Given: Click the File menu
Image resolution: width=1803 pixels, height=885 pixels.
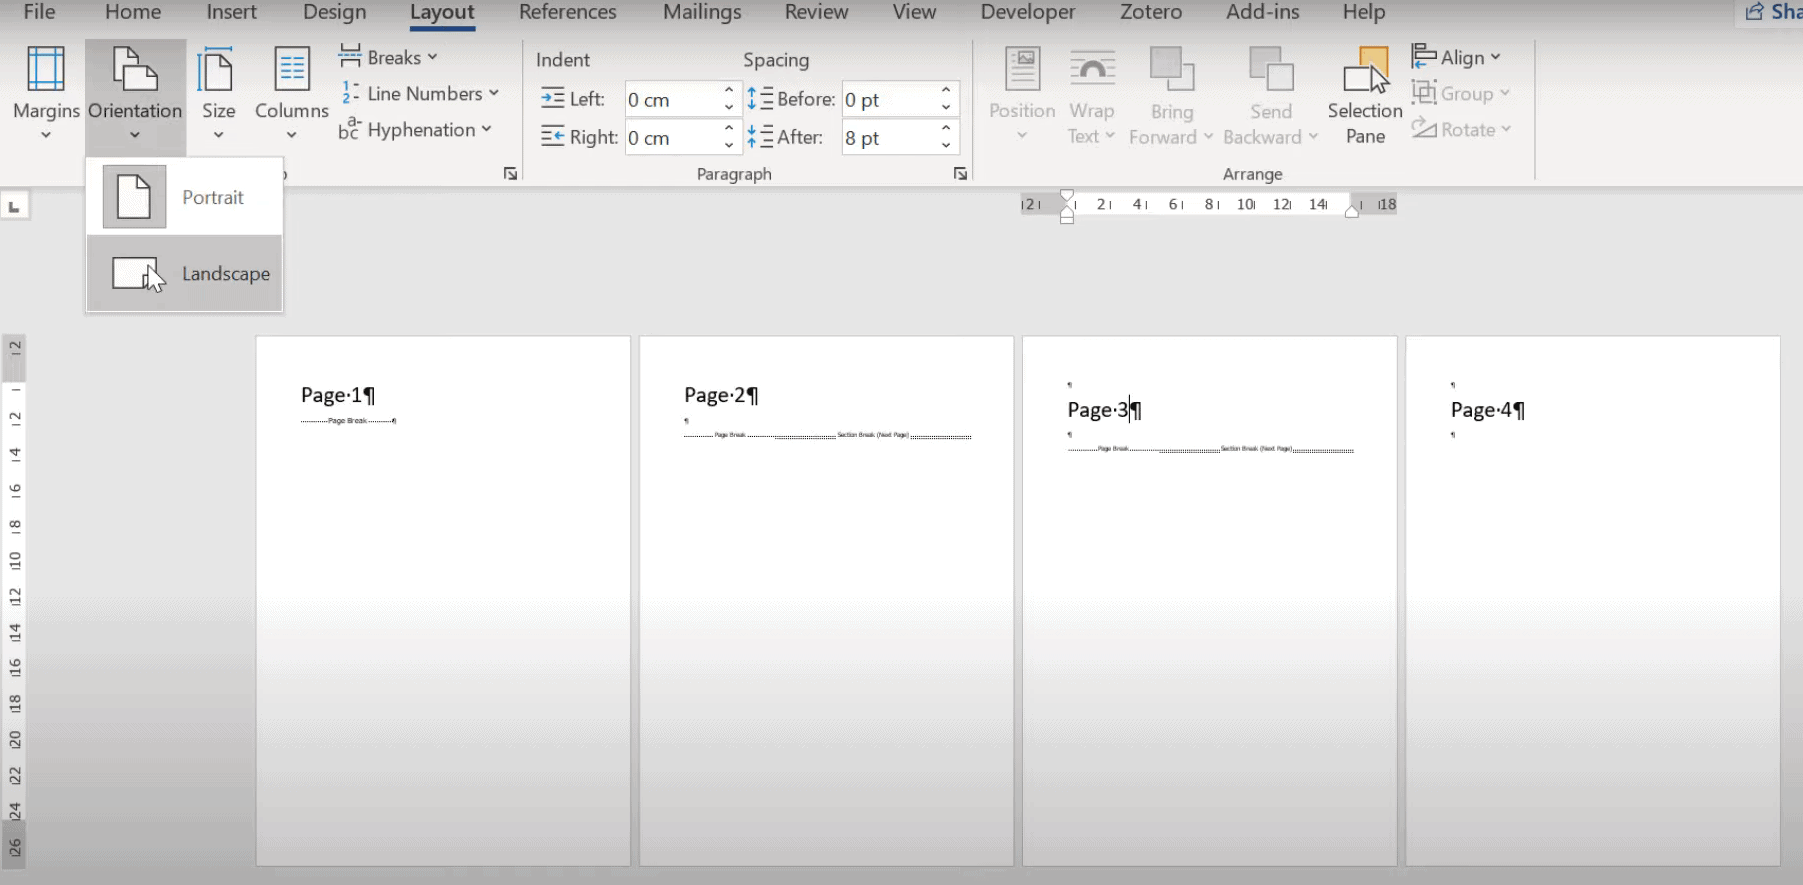Looking at the screenshot, I should click(39, 13).
